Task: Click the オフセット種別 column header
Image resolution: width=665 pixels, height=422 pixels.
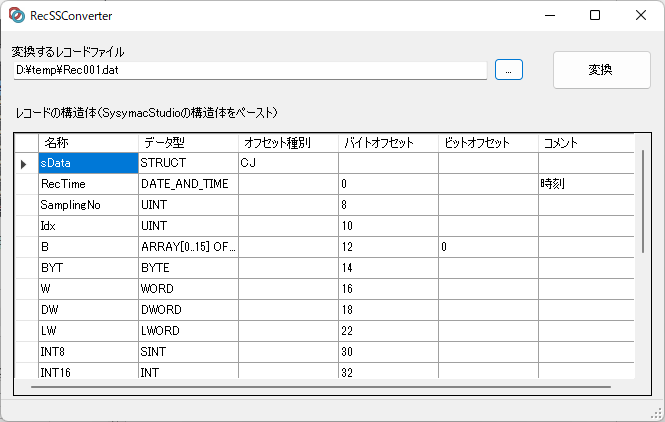Action: (x=287, y=143)
